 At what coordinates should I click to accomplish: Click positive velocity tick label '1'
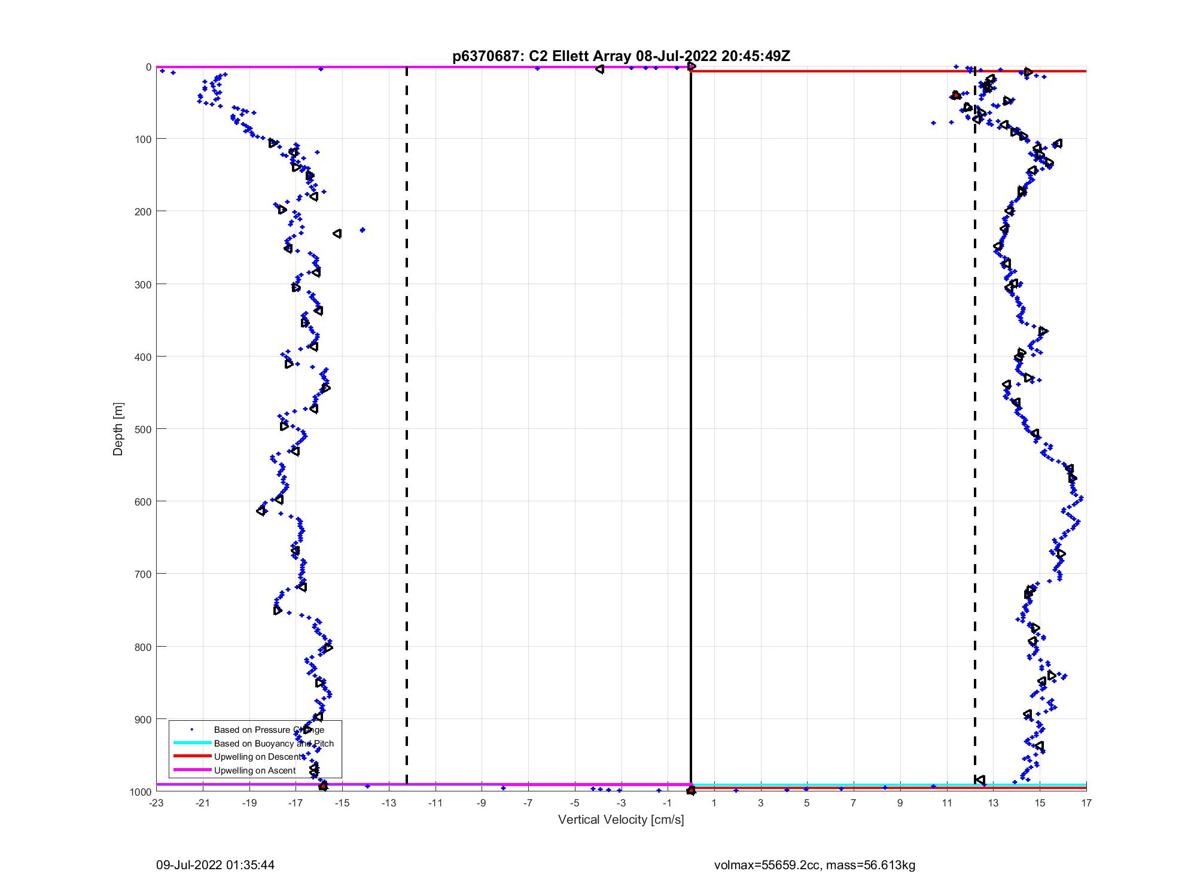(714, 802)
